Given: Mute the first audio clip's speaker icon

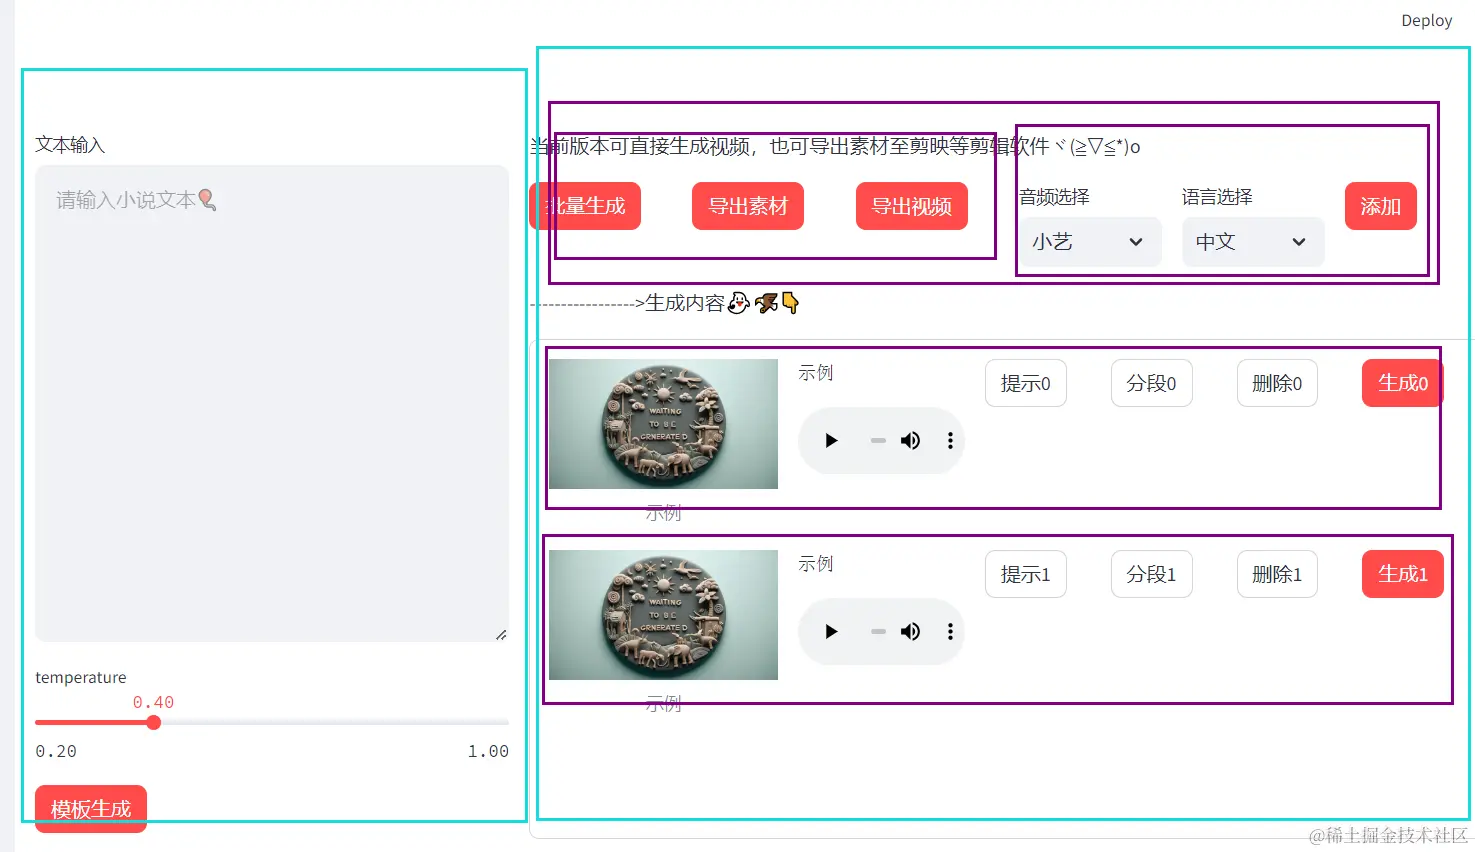Looking at the screenshot, I should (911, 440).
